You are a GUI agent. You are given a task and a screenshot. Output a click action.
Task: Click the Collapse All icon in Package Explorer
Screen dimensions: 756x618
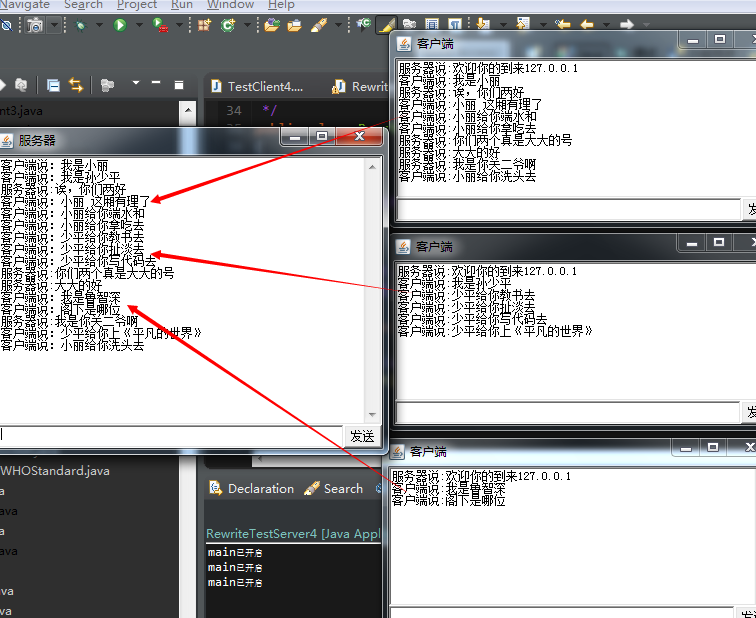52,85
